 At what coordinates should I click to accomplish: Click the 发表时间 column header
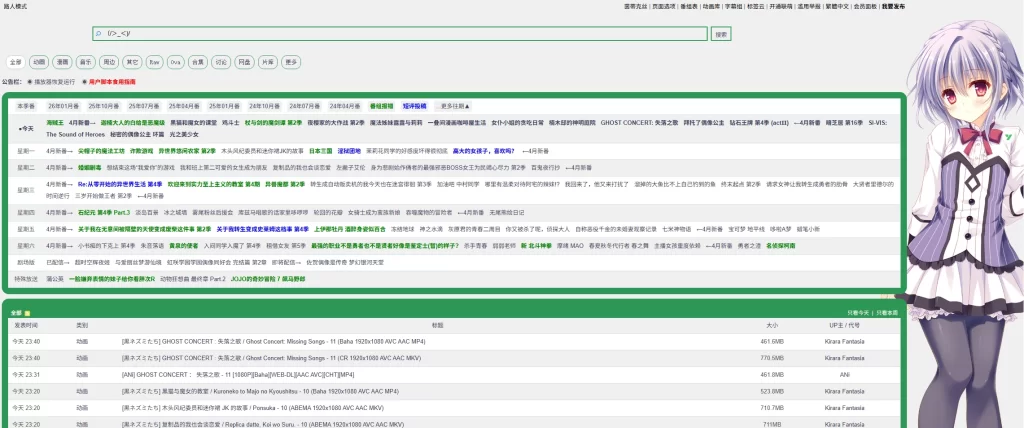tap(25, 325)
